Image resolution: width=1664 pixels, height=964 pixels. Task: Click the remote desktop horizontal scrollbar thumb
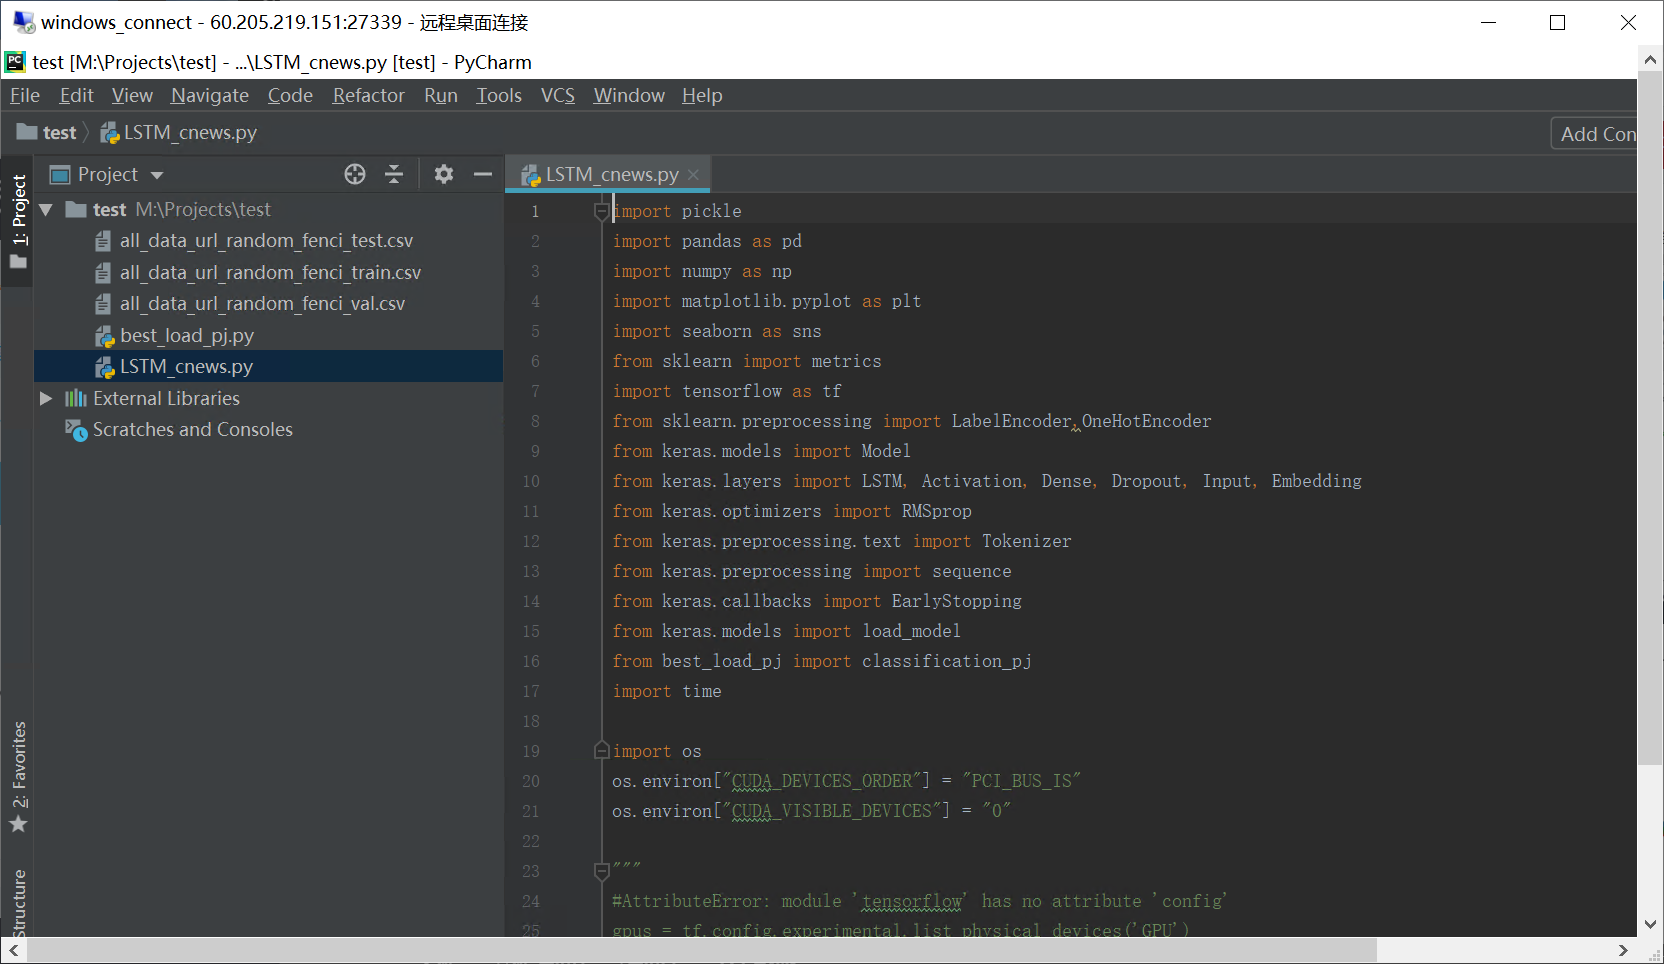click(x=700, y=950)
